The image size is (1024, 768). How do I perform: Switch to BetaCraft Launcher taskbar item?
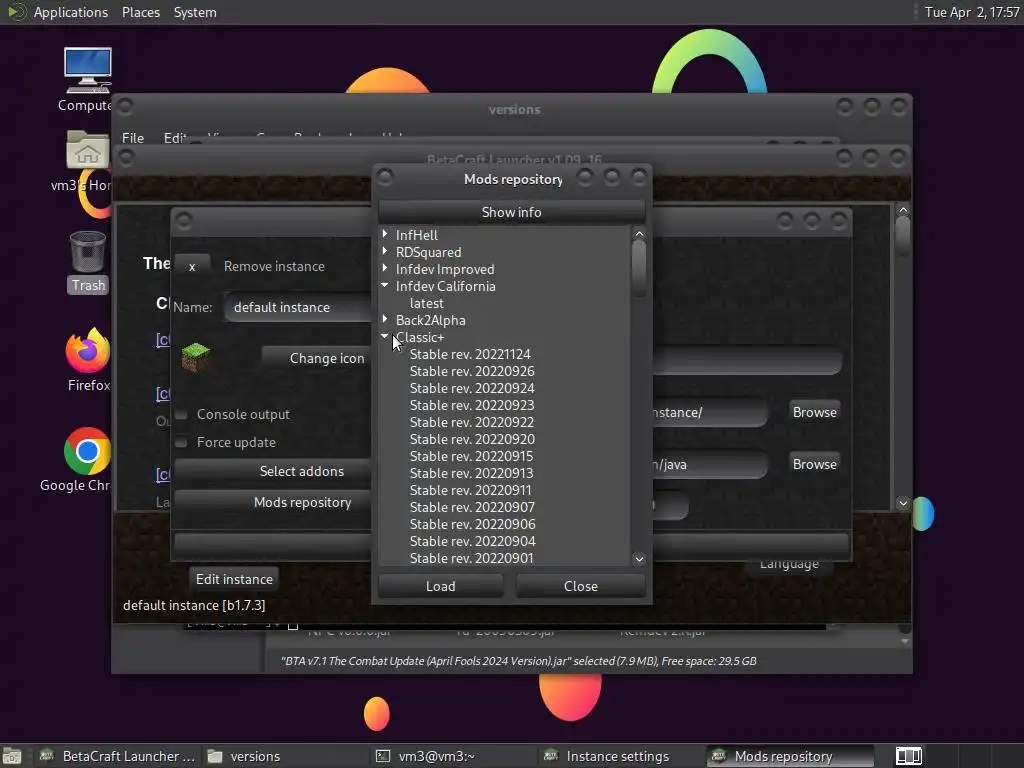[x=116, y=756]
